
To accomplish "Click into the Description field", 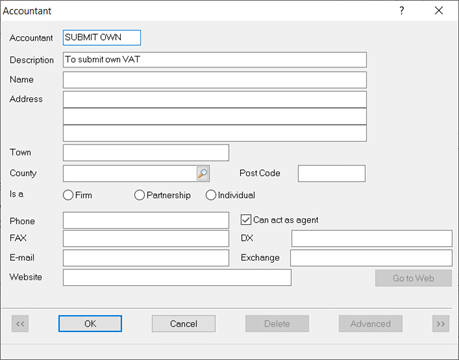I will (x=215, y=60).
